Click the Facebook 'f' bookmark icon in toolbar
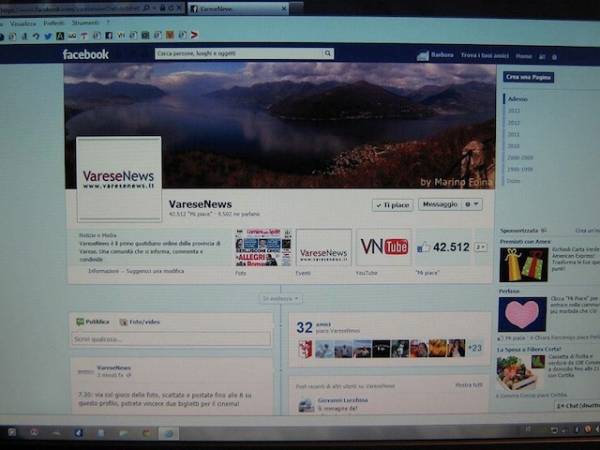The width and height of the screenshot is (600, 450). tap(109, 36)
